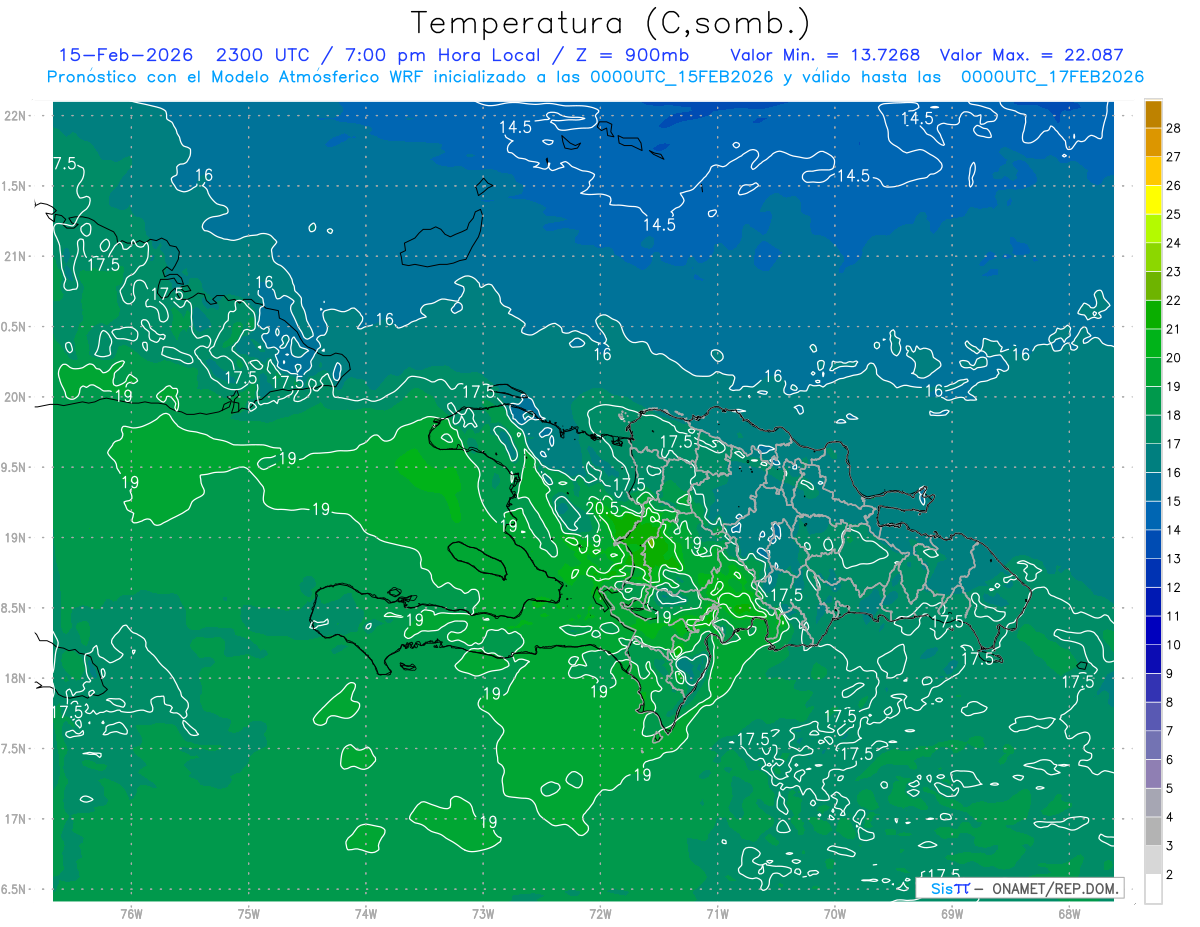Click the "73W" longitude label
Viewport: 1200px width, 927px height.
coord(483,913)
